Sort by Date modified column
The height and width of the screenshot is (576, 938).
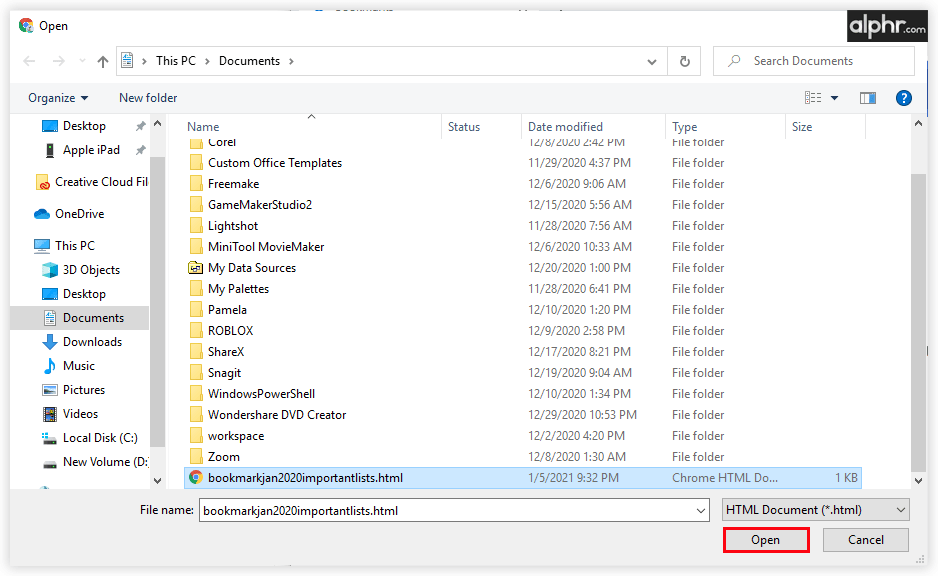point(565,127)
